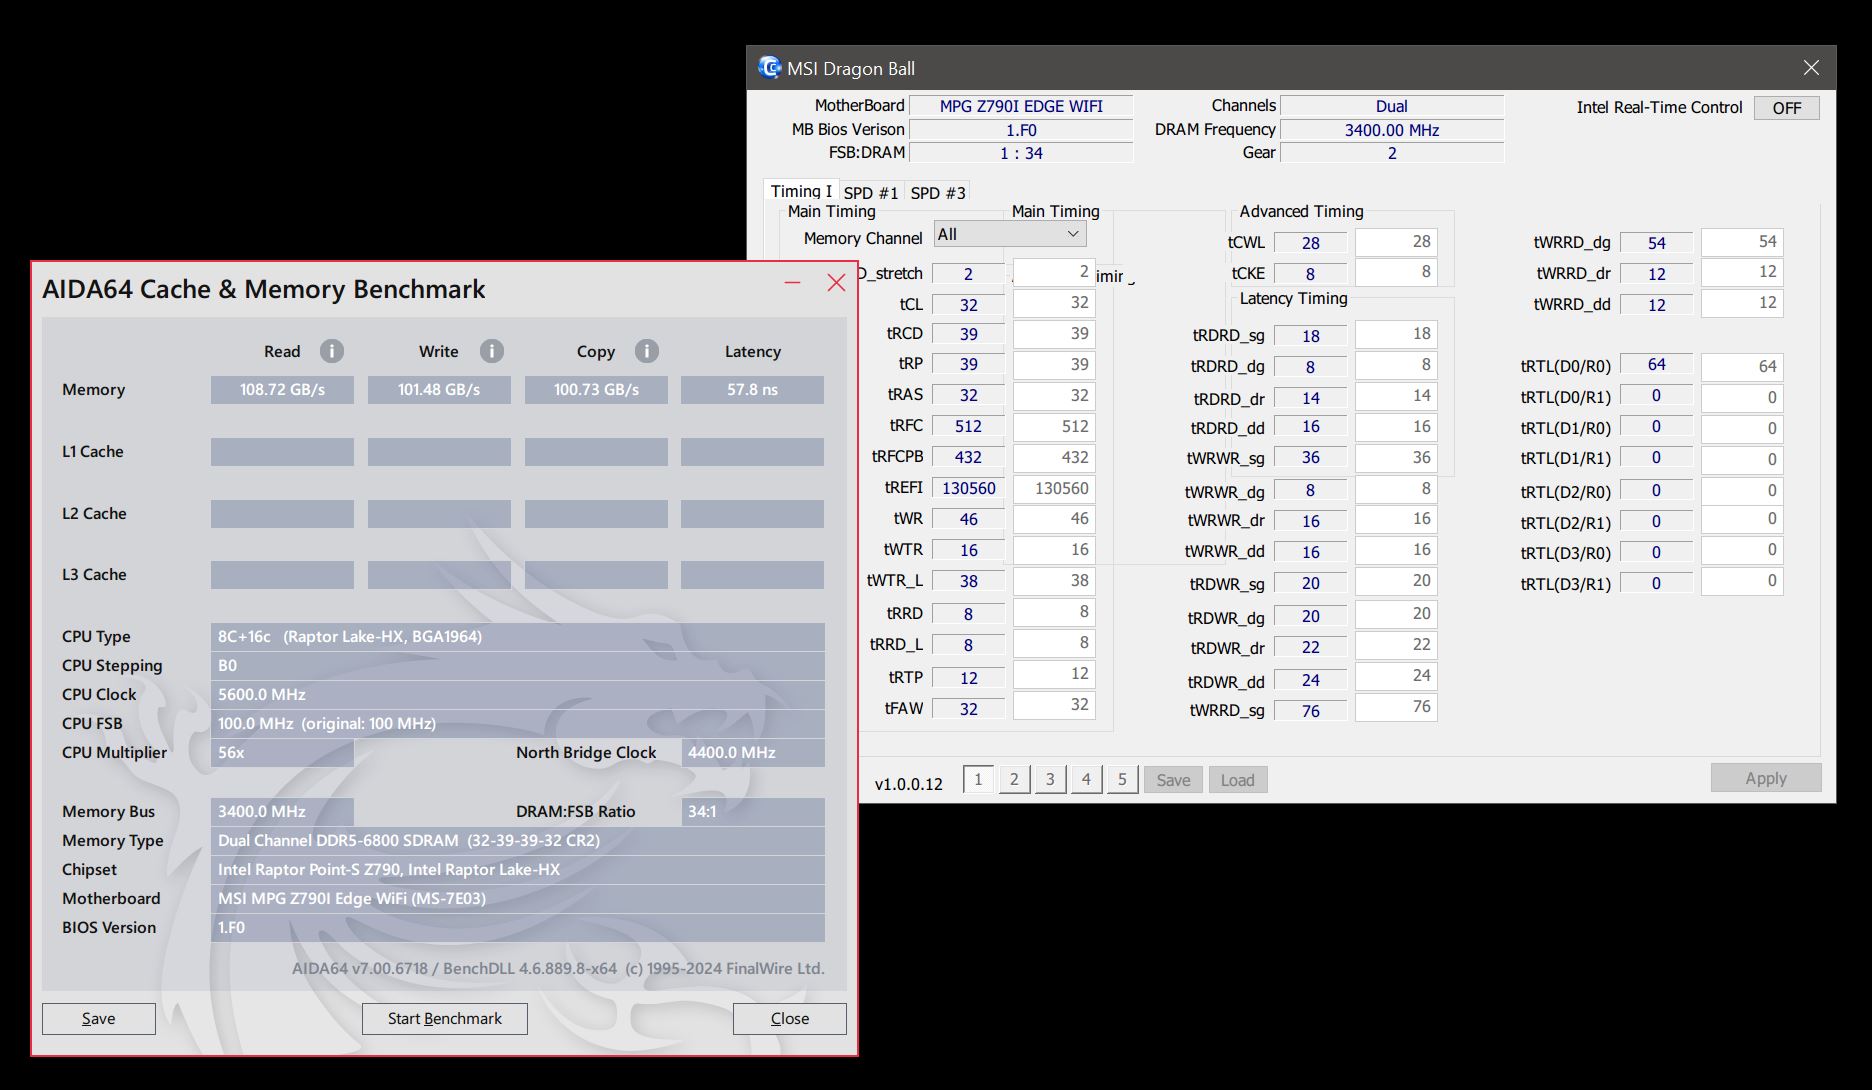Click the tRFC editable input field
The height and width of the screenshot is (1090, 1872).
tap(1054, 427)
